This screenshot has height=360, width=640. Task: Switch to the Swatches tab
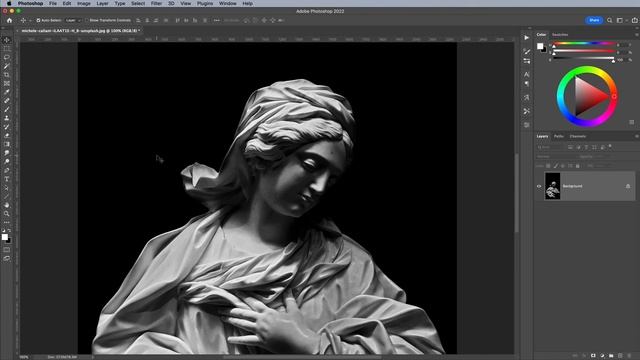pyautogui.click(x=560, y=35)
